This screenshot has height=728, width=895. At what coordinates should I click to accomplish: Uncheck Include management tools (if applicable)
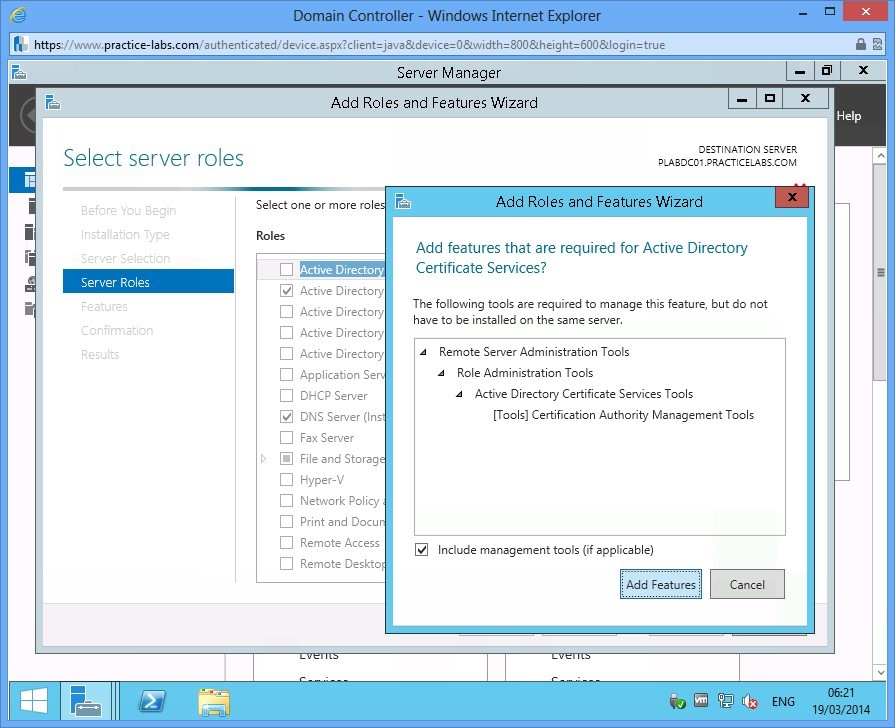coord(422,549)
